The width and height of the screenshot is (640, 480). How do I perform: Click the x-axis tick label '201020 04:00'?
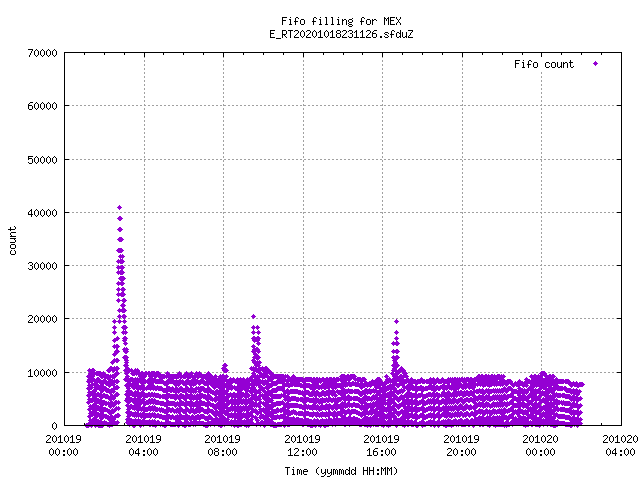[620, 446]
